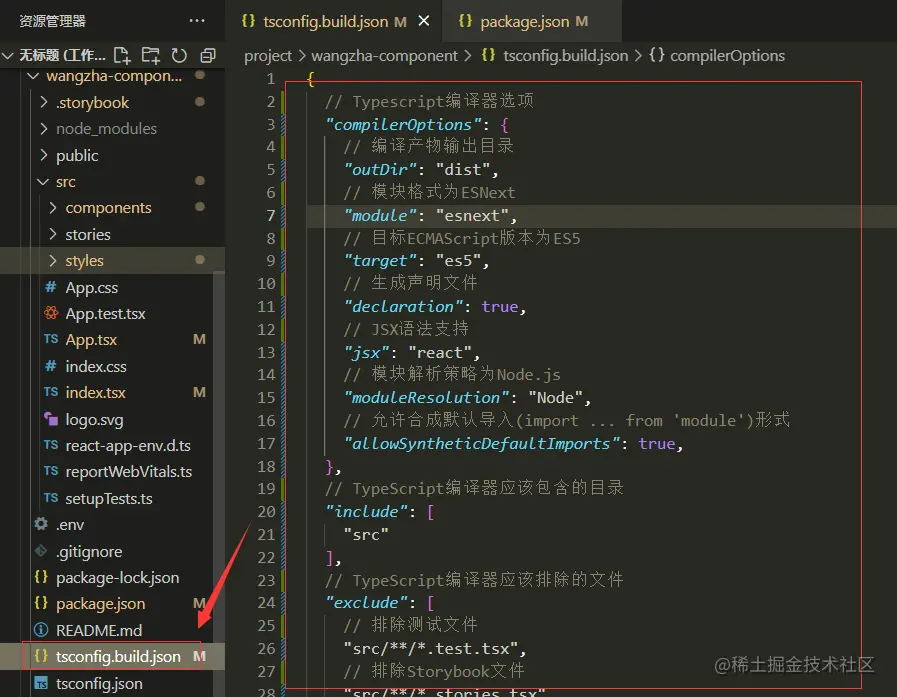
Task: Open the .env file
Action: click(70, 525)
